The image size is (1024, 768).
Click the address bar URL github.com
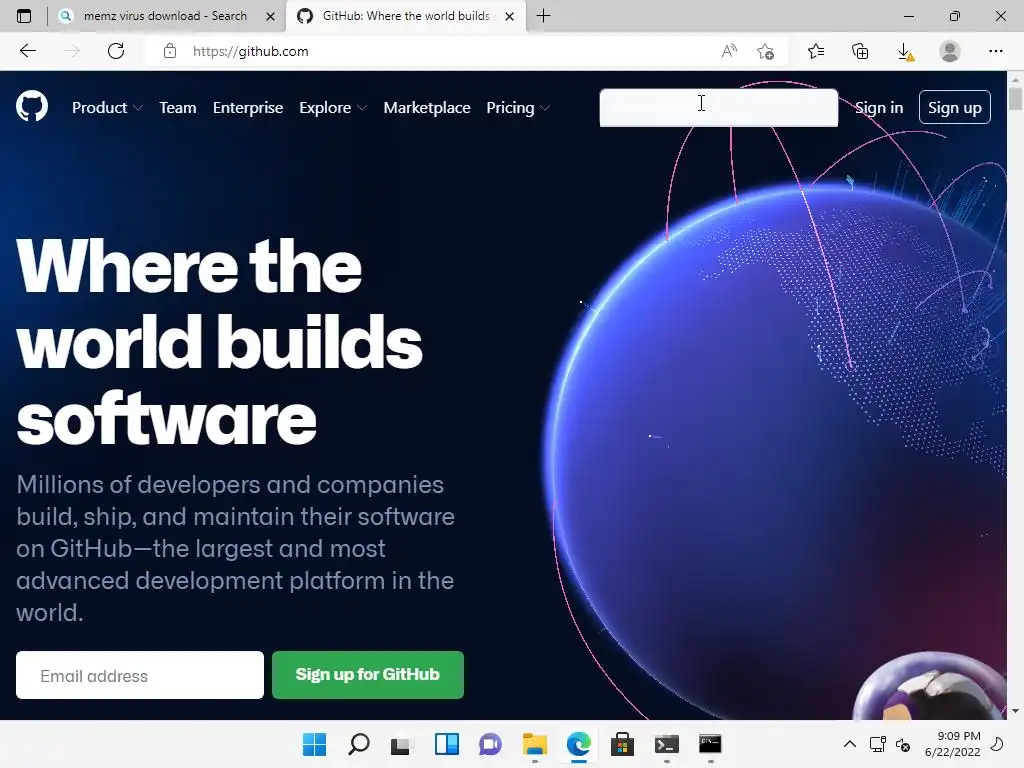point(250,52)
